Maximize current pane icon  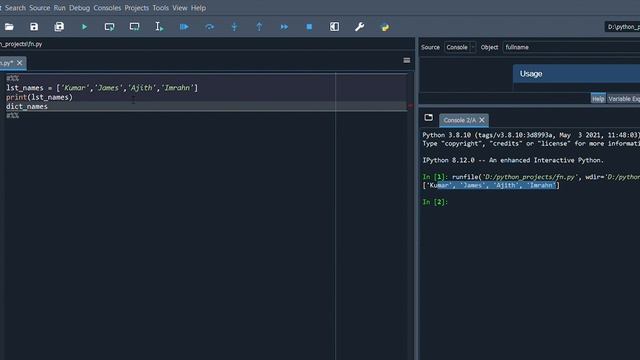click(334, 27)
